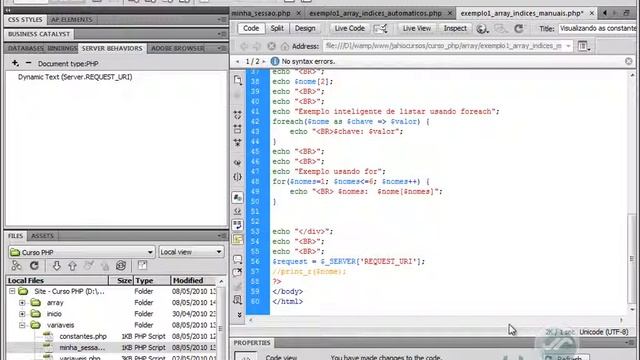Screen dimensions: 640x360
Task: Preview in browser globe icon
Action: (x=482, y=29)
